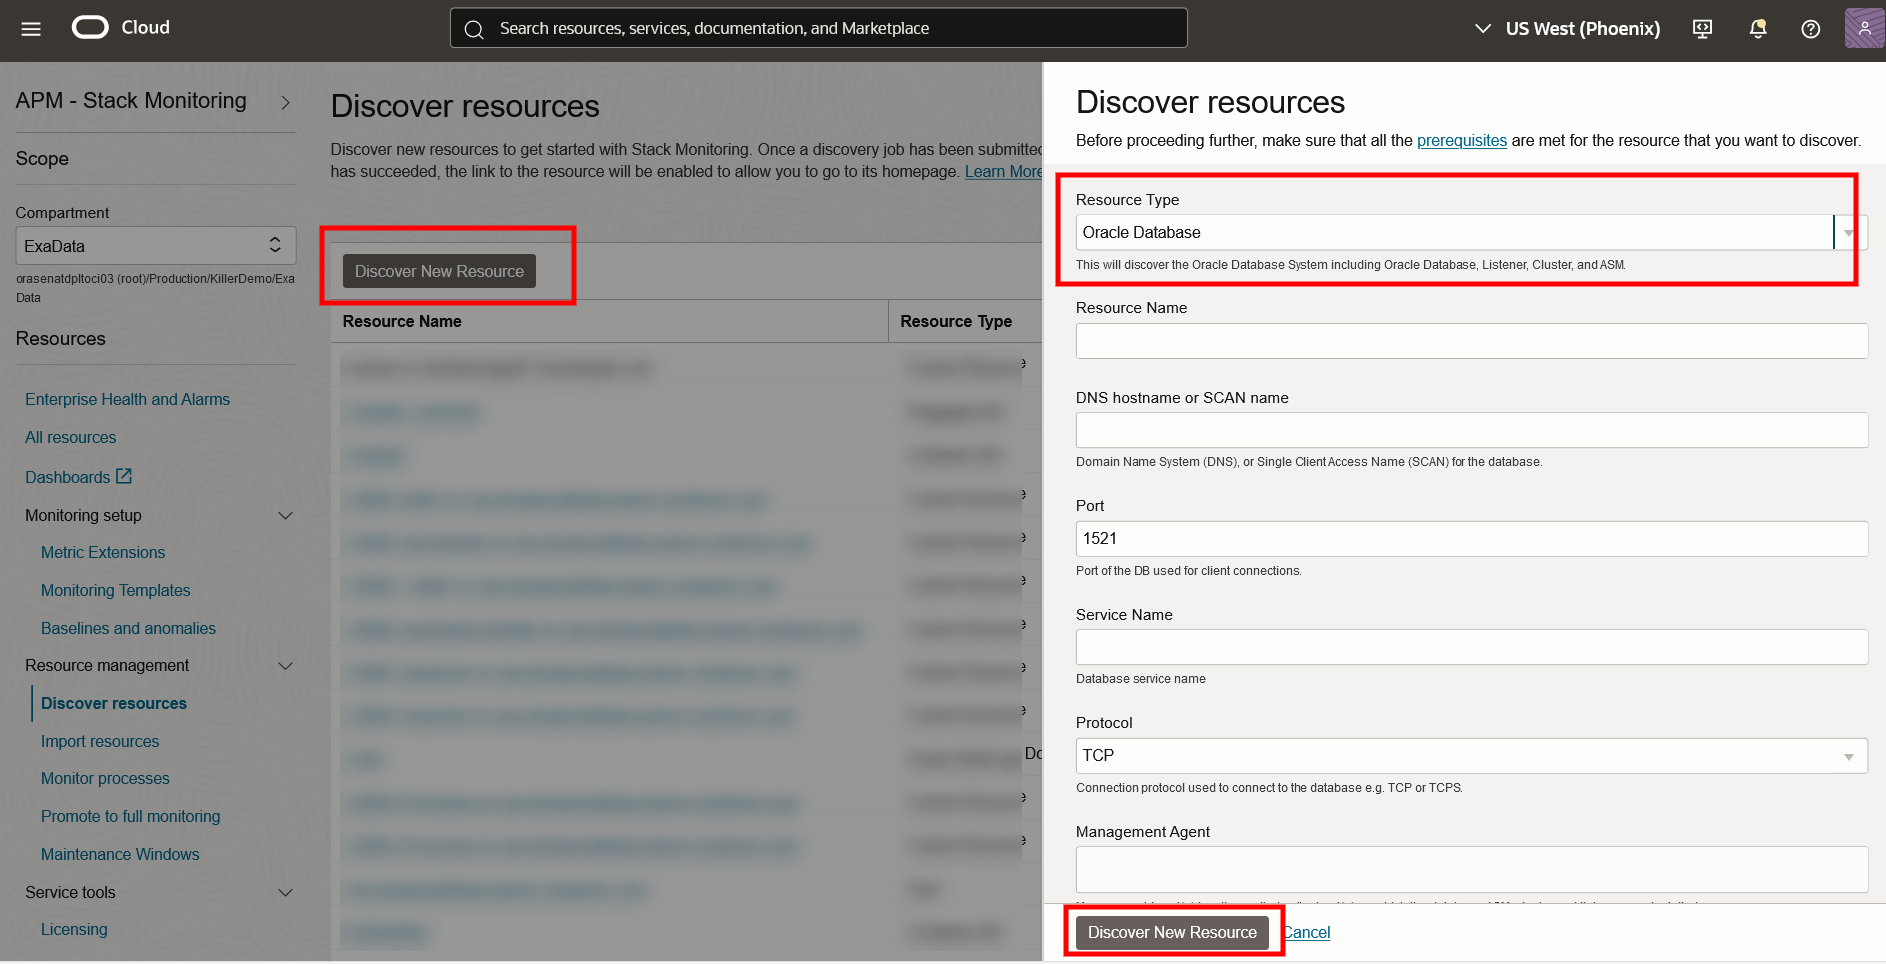Open the navigation hamburger menu

(30, 28)
